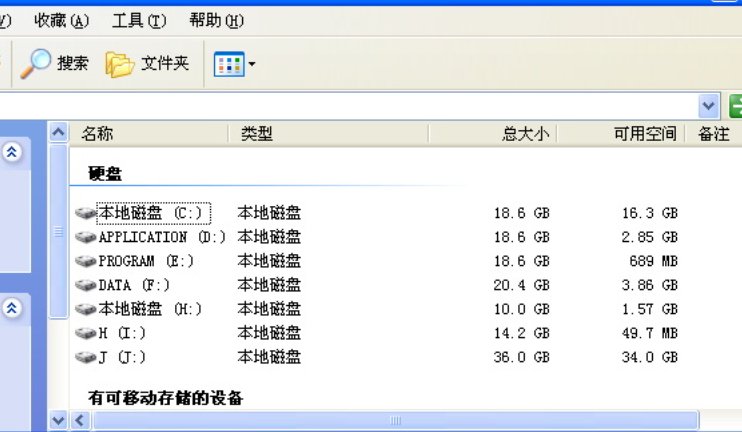Sort by the 类型 column header

point(328,134)
